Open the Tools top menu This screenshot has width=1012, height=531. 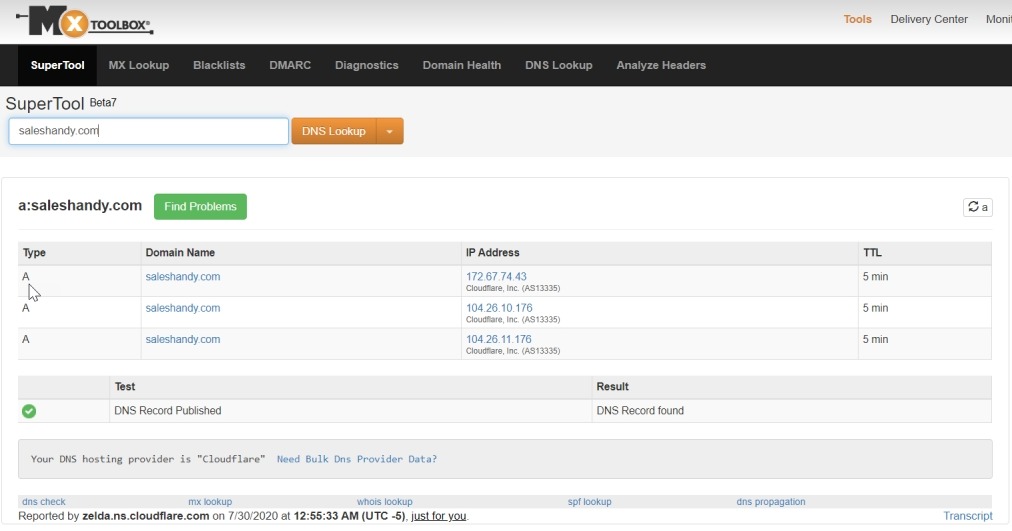pos(857,19)
